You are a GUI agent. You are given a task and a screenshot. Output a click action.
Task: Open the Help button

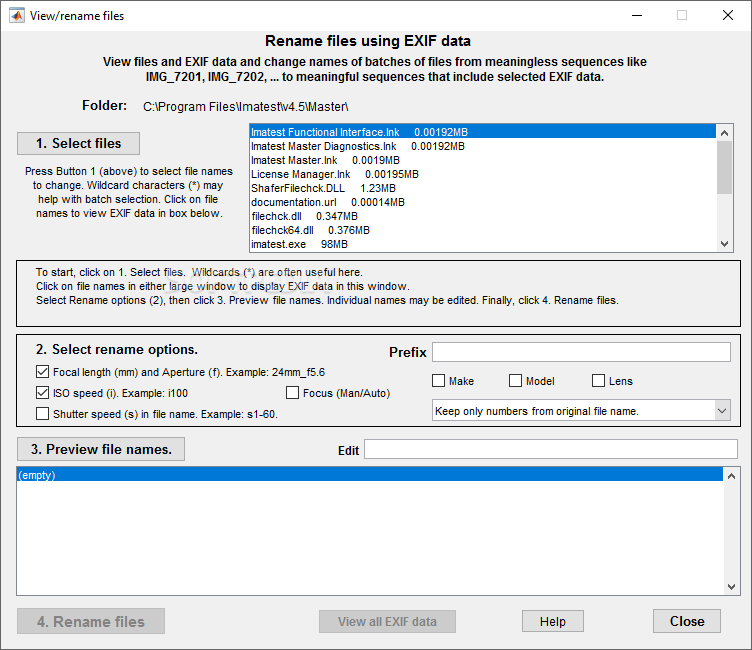pyautogui.click(x=552, y=621)
